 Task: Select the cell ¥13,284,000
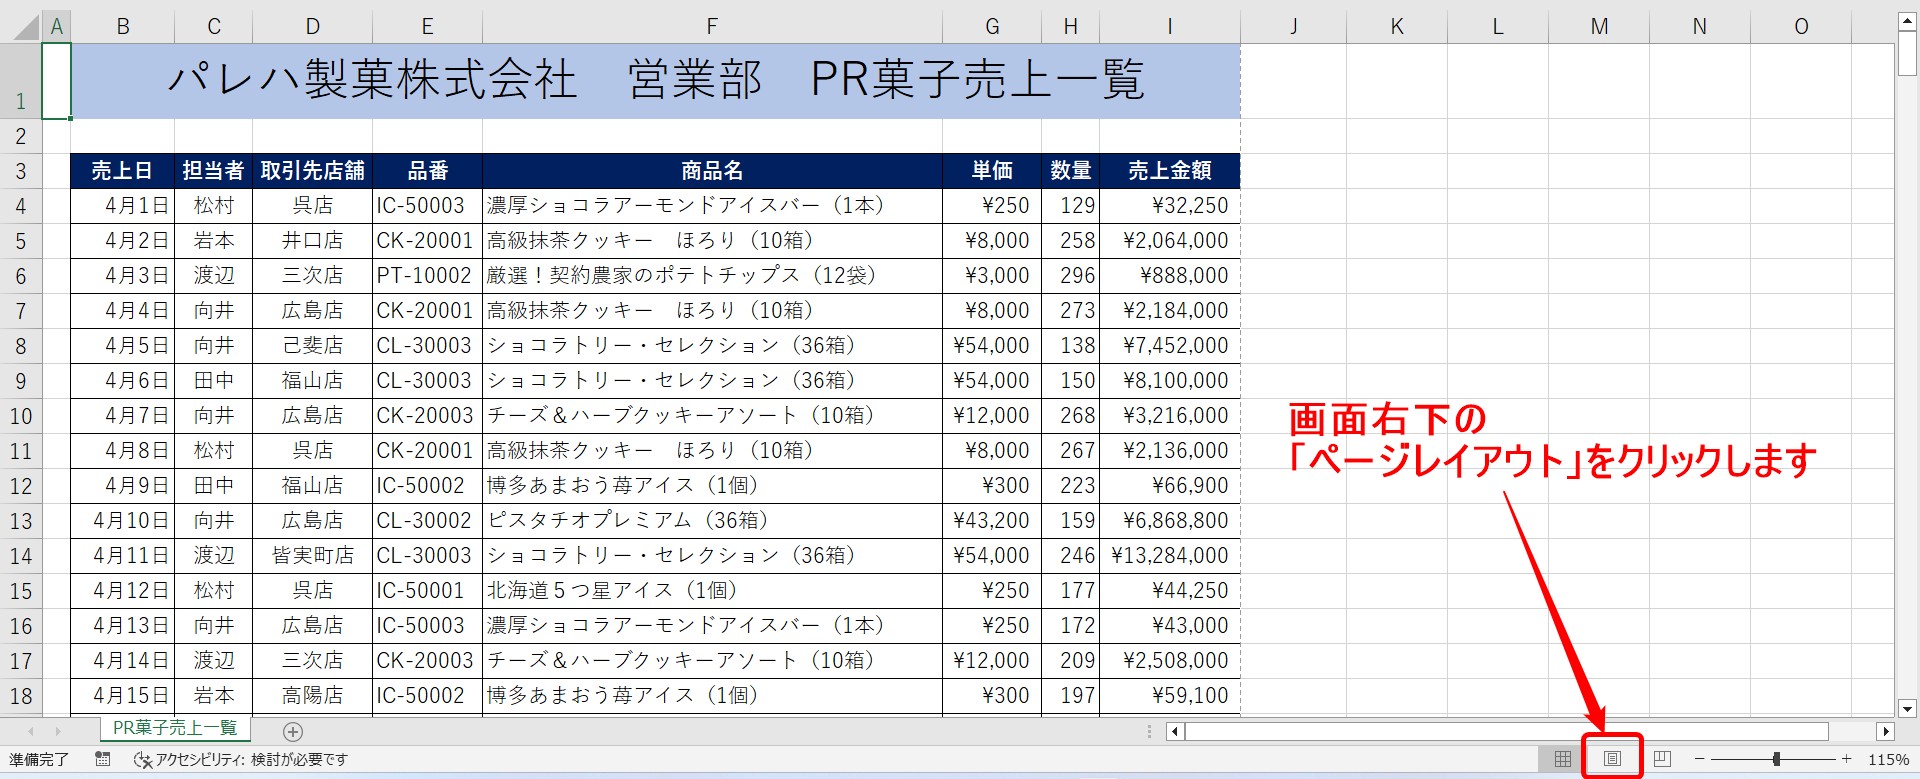click(x=1170, y=556)
